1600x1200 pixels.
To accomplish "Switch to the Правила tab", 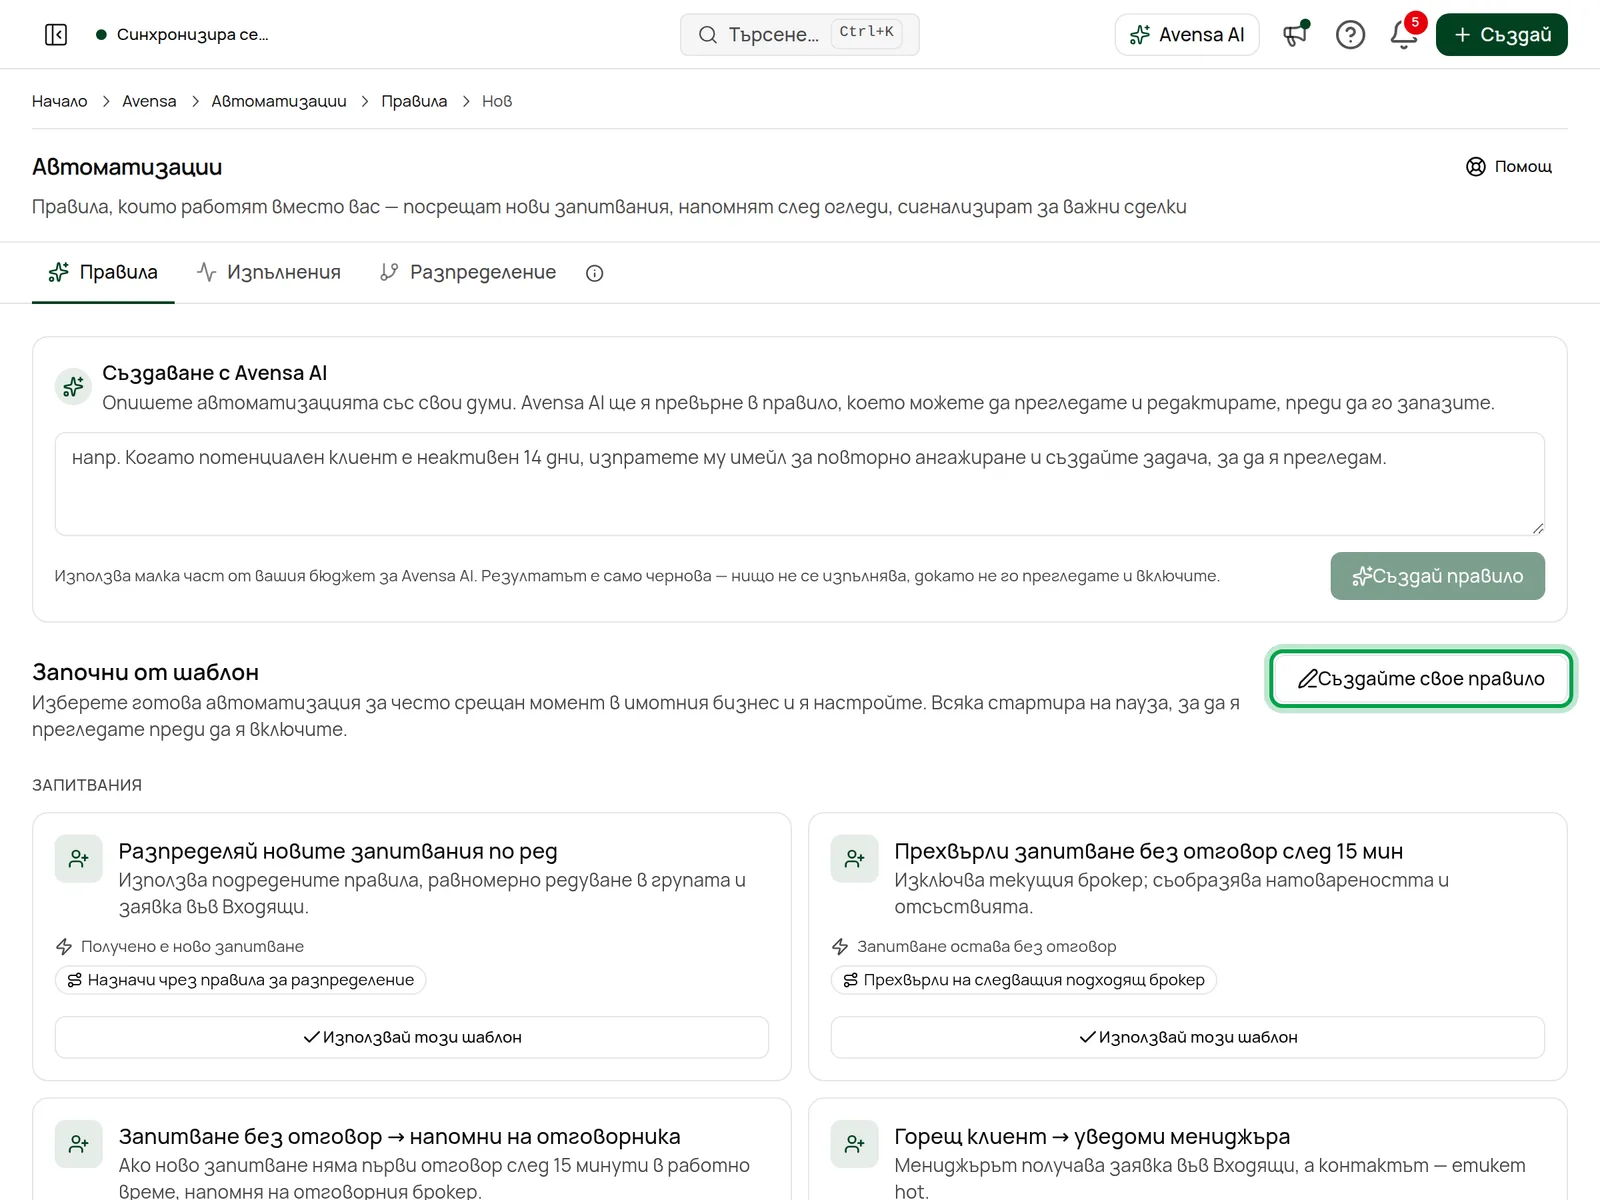I will [x=103, y=272].
